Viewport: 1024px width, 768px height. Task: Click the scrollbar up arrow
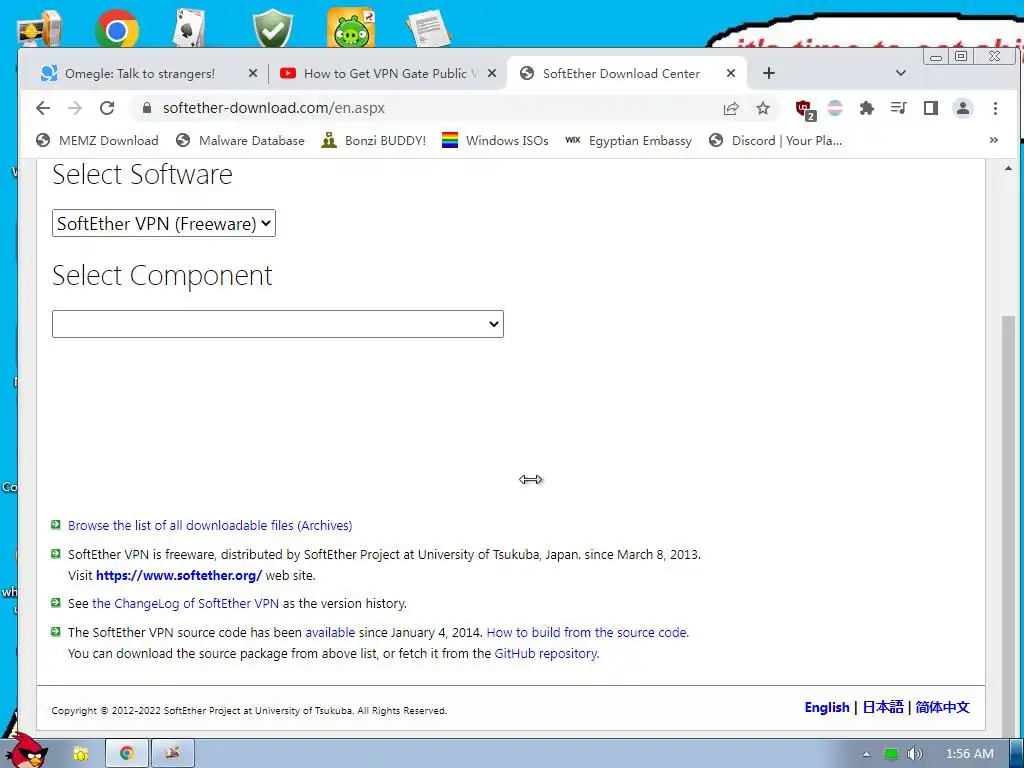pyautogui.click(x=1009, y=168)
